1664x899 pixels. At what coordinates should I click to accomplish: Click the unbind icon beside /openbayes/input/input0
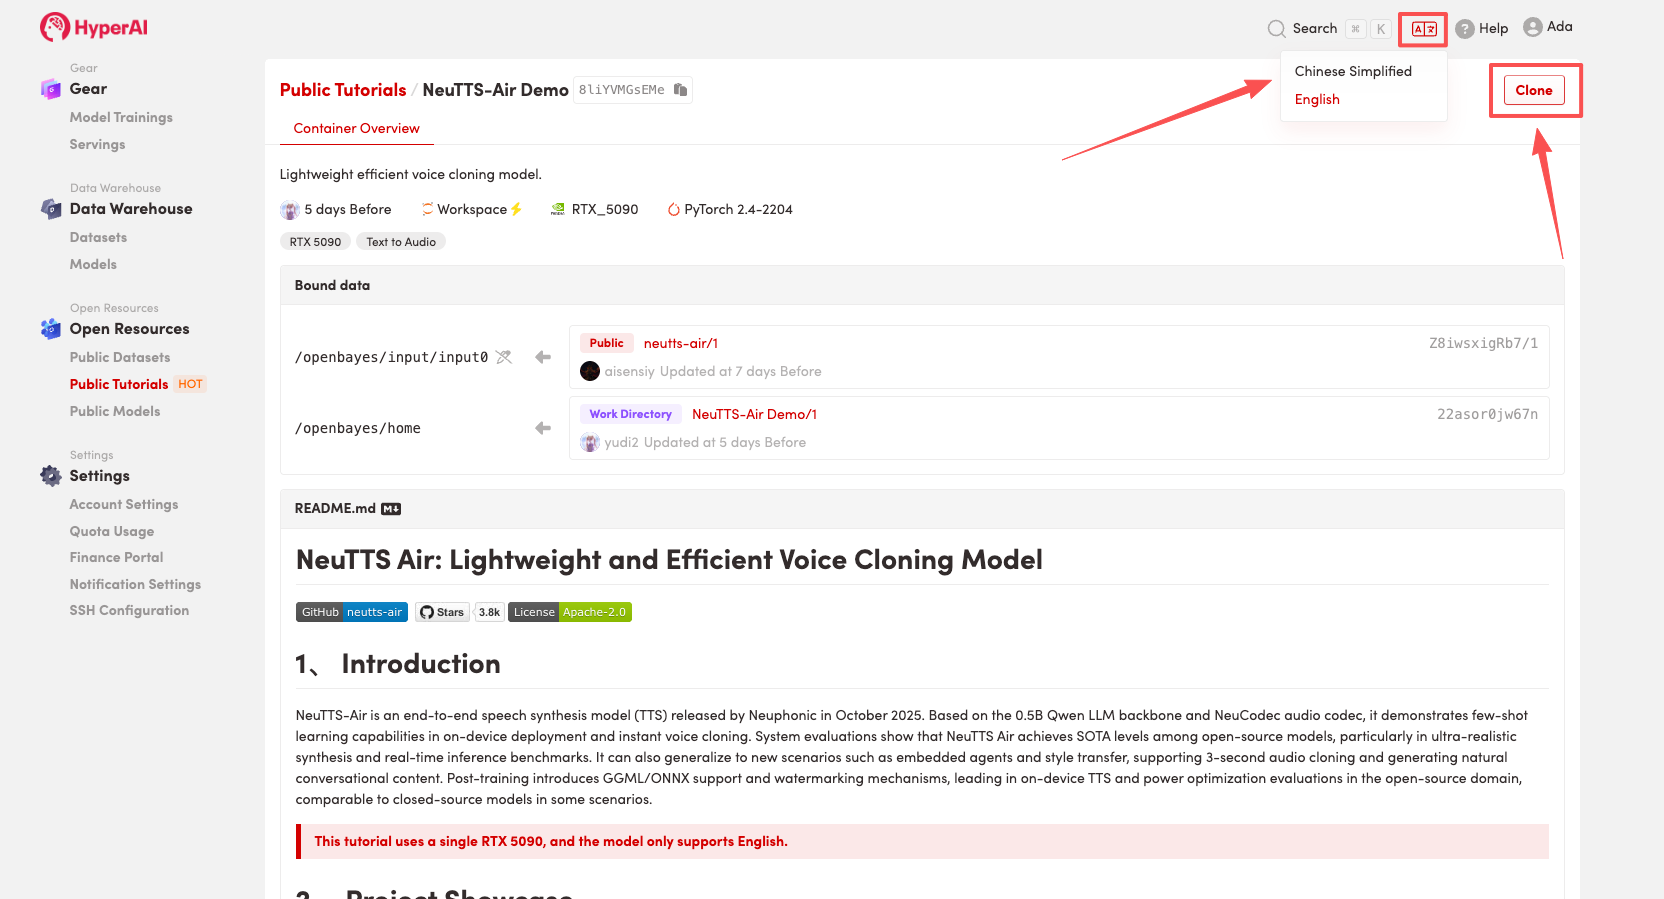(x=504, y=357)
